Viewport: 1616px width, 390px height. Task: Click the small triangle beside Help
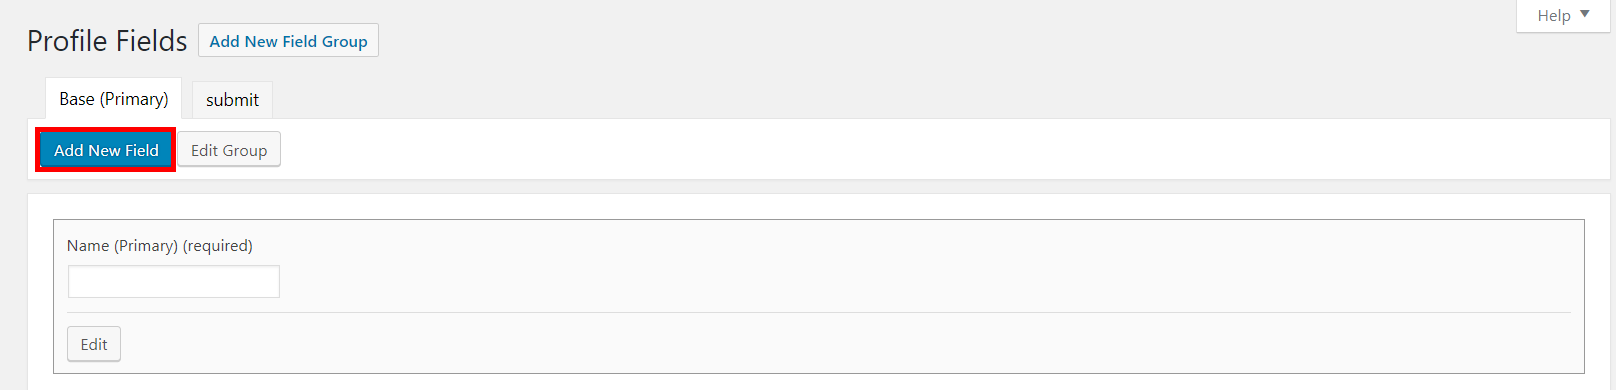tap(1585, 14)
